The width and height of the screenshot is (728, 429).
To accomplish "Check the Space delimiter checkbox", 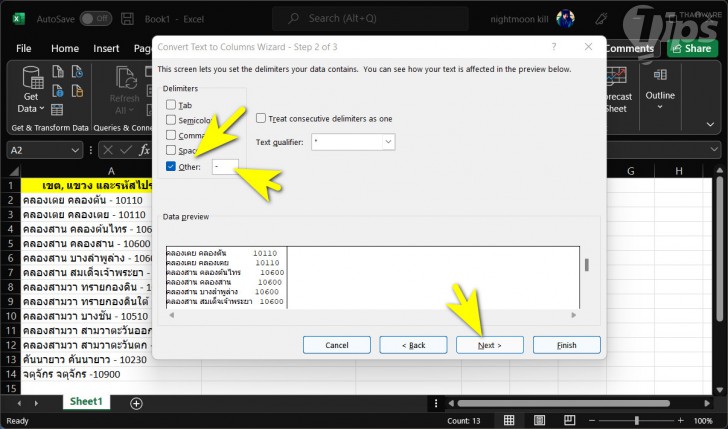I will tap(171, 150).
